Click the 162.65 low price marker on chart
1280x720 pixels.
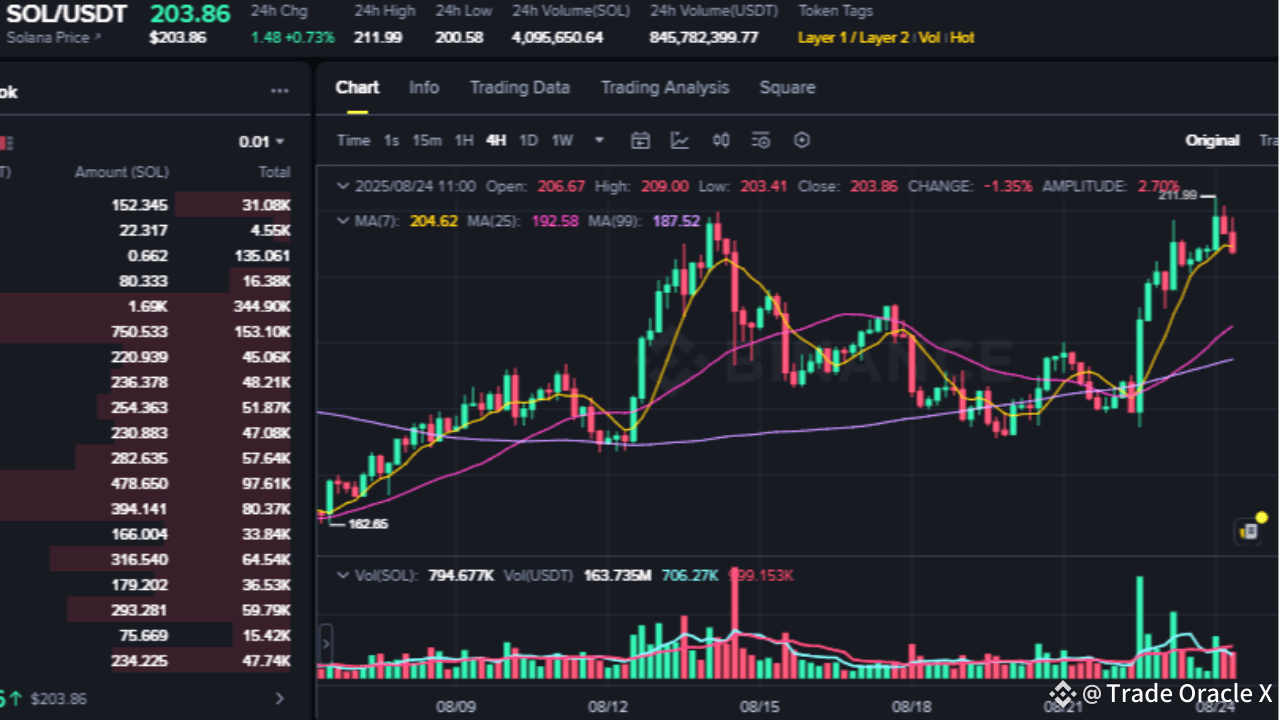(x=367, y=524)
